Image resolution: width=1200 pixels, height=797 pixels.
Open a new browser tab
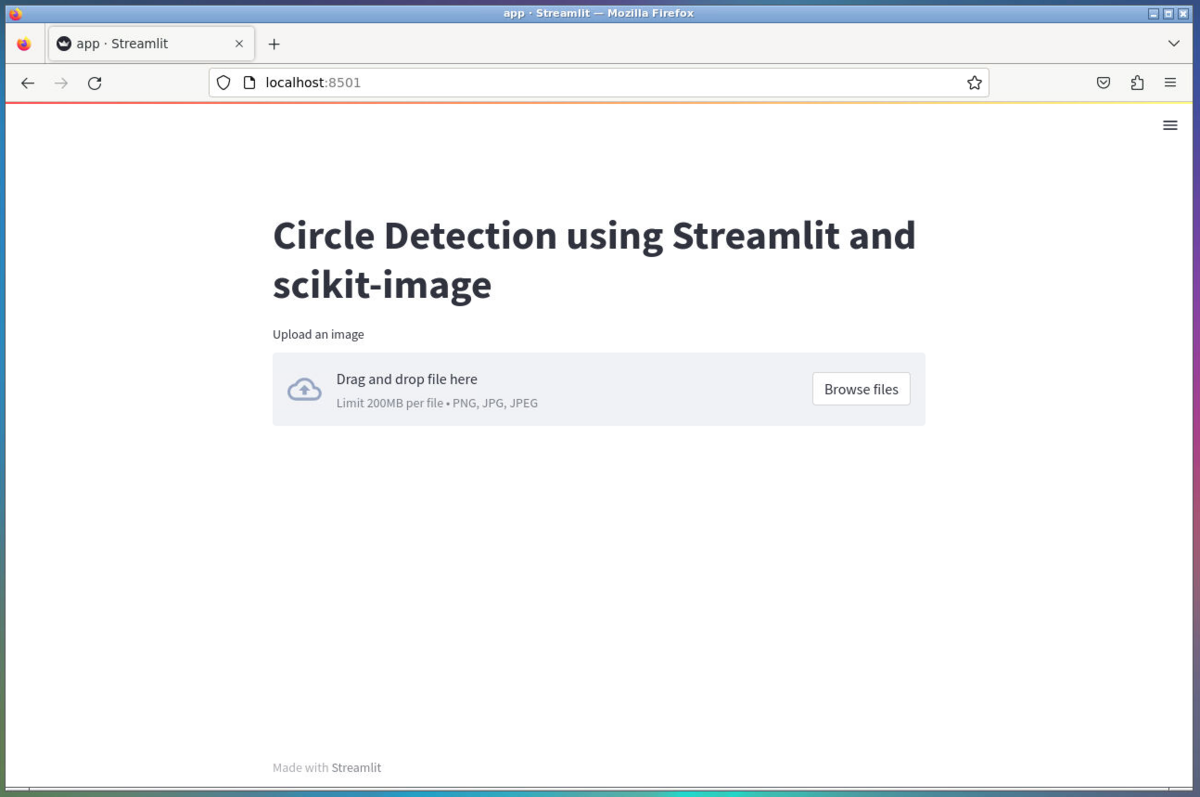tap(274, 44)
